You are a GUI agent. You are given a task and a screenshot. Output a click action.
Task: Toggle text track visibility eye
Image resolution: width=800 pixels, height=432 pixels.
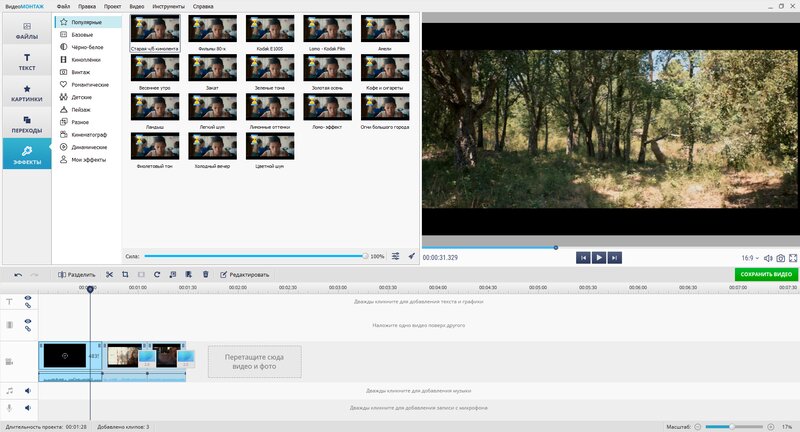(28, 298)
